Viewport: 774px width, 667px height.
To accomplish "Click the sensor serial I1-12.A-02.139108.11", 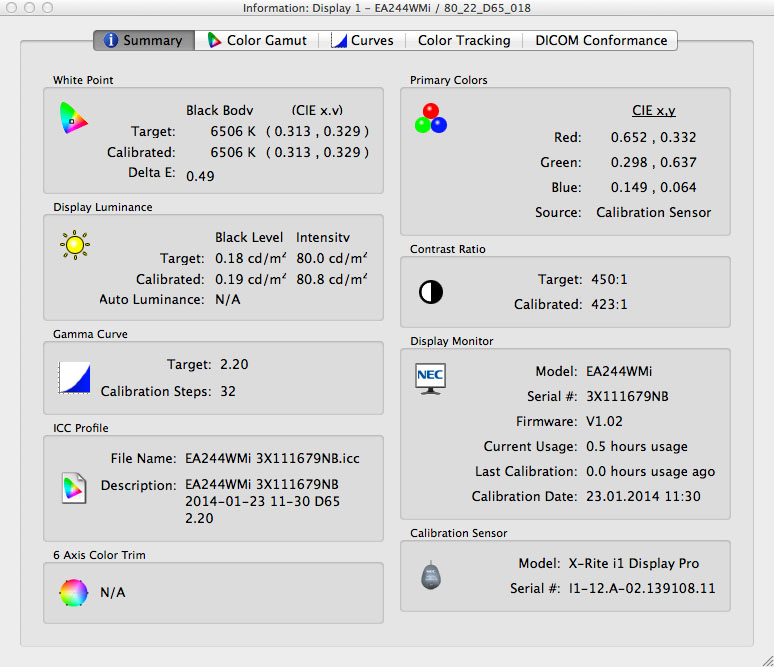I will point(642,589).
